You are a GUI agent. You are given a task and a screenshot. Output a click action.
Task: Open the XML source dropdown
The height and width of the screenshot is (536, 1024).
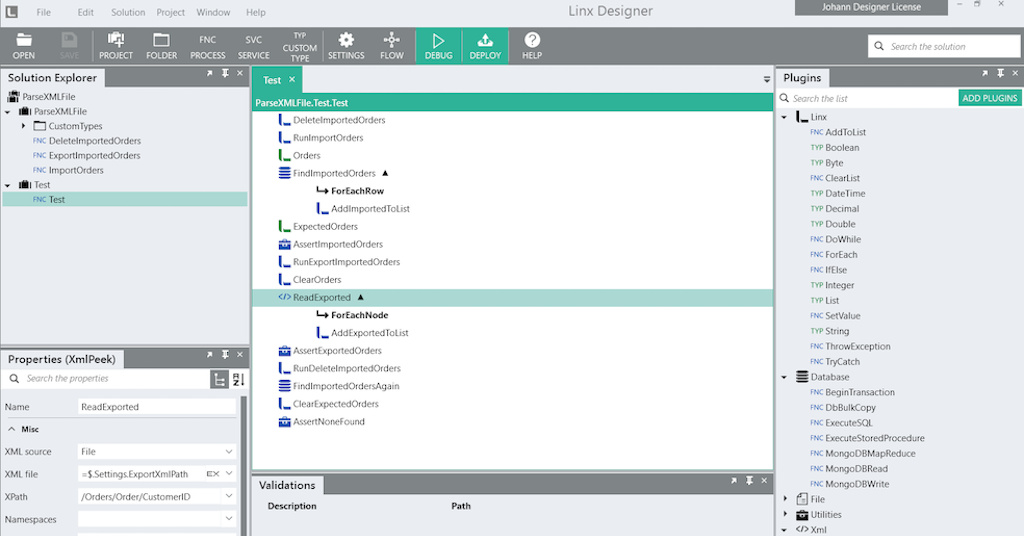(x=230, y=452)
